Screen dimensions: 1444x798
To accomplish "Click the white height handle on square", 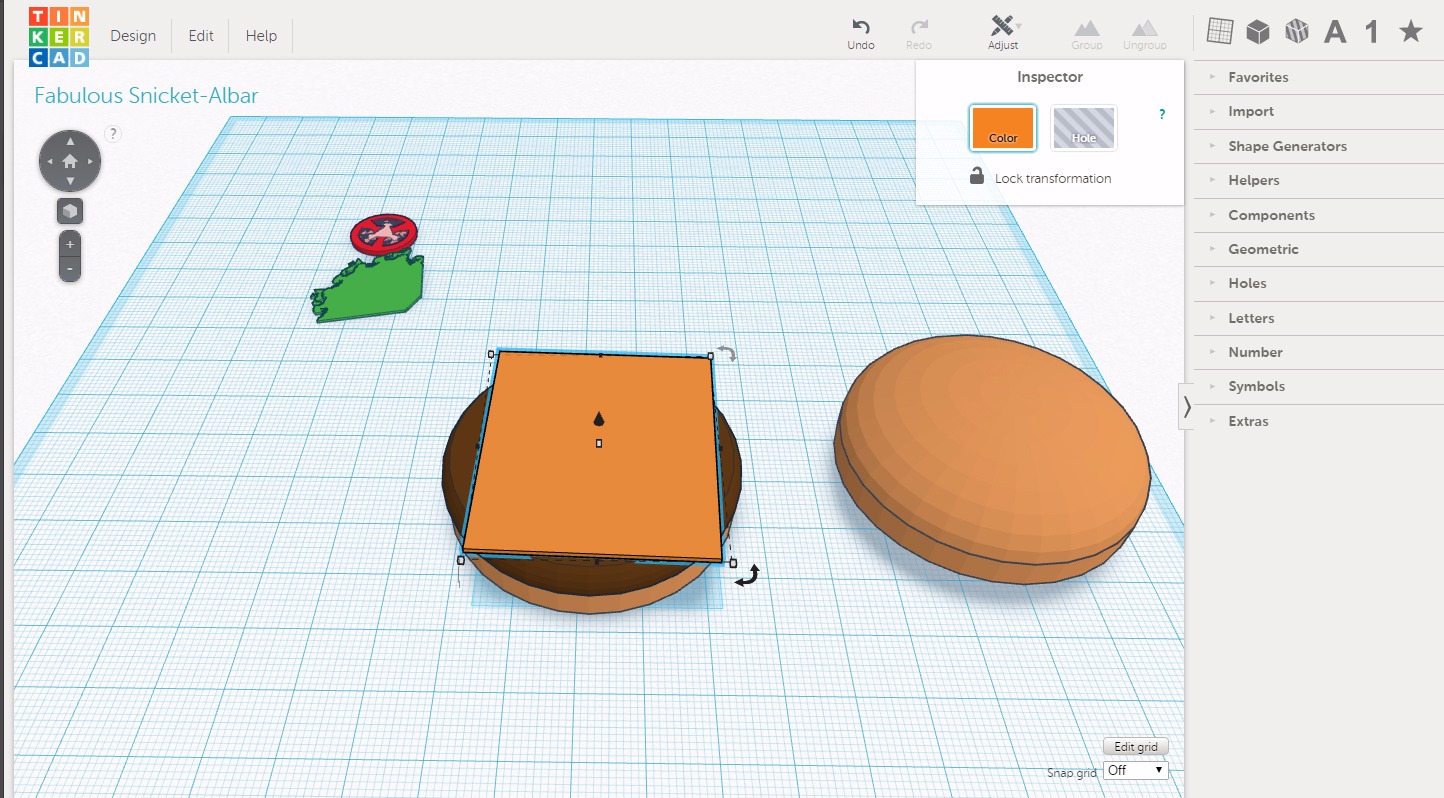I will tap(599, 443).
